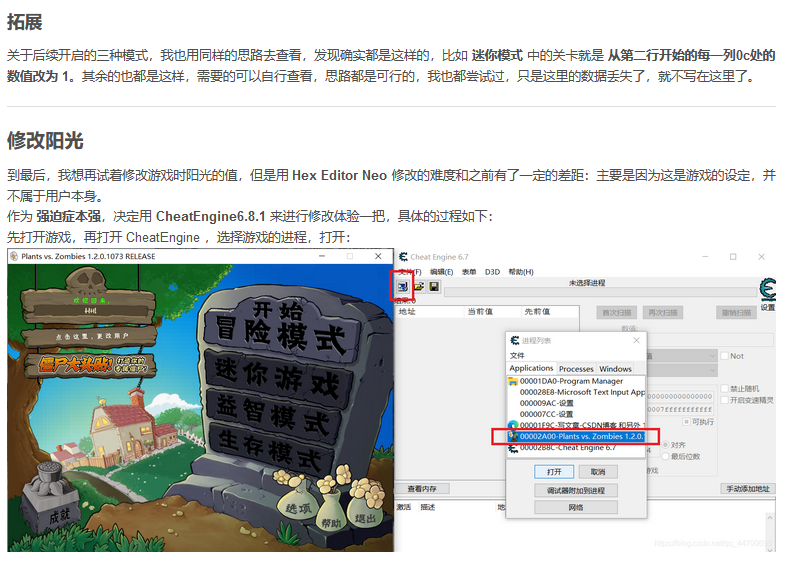This screenshot has width=791, height=564.
Task: Toggle the 禁止随机 checkbox
Action: coord(725,388)
